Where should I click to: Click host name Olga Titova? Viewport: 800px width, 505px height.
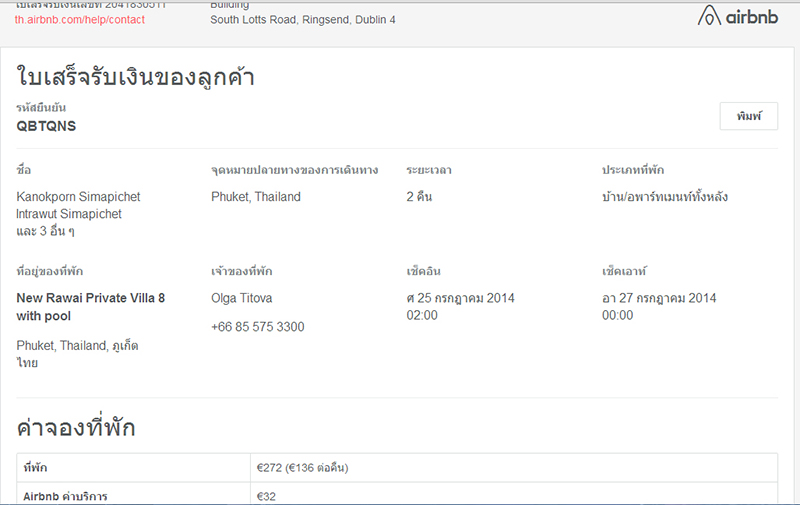click(x=241, y=298)
